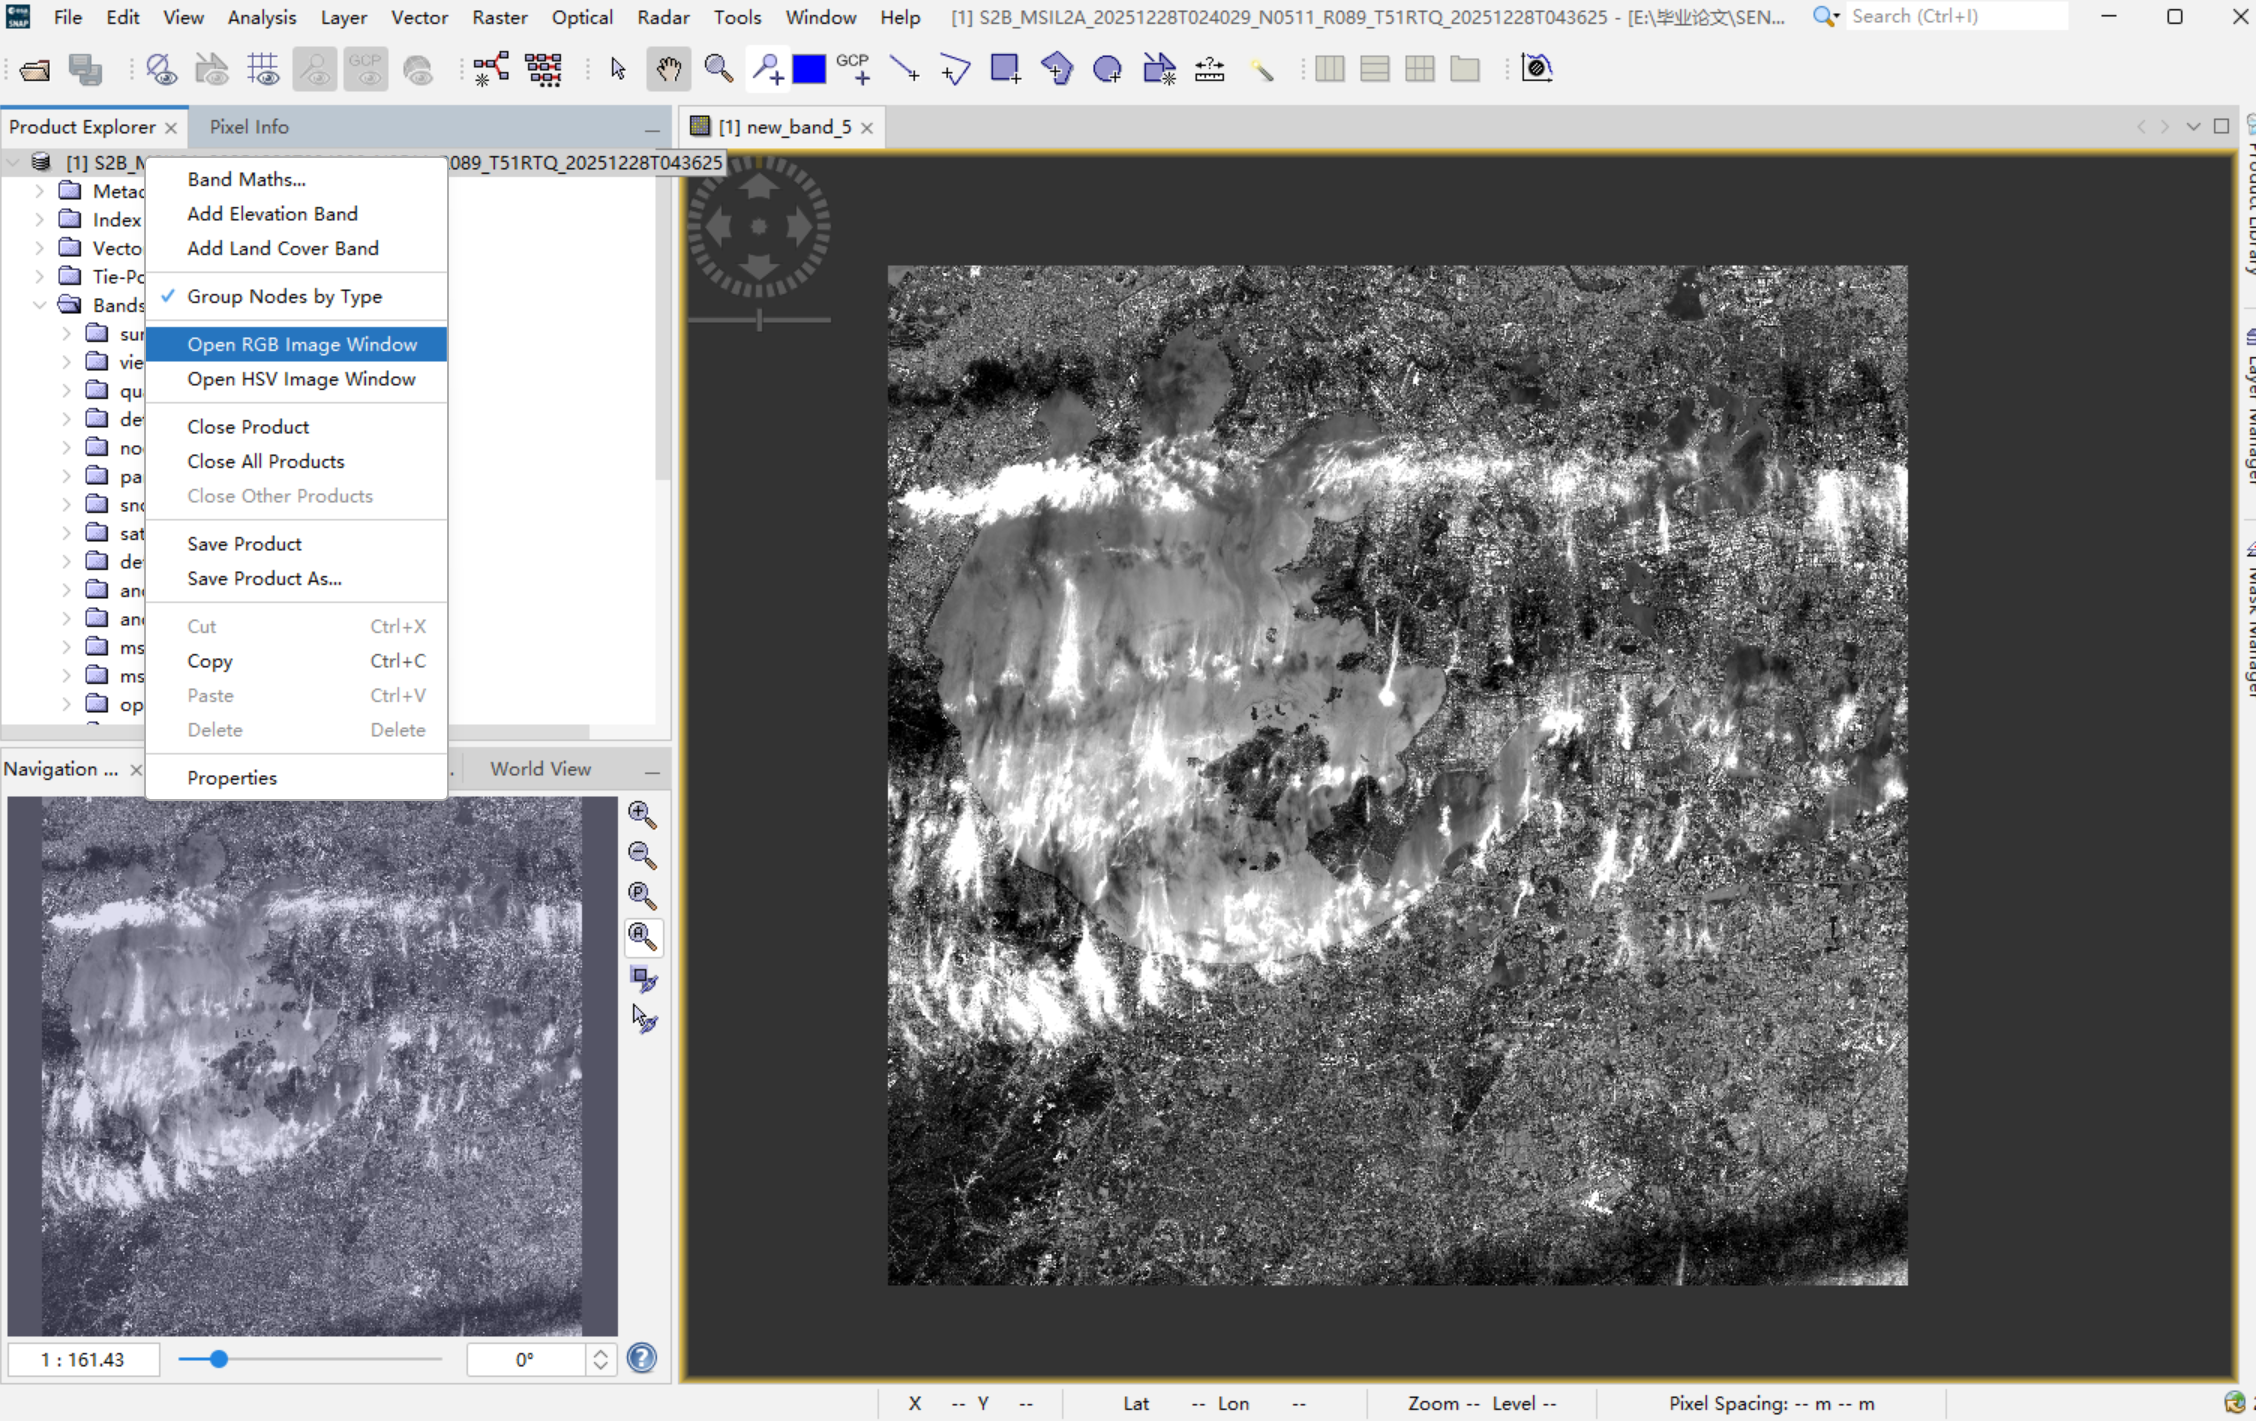Toggle the blue pin placement tool
Viewport: 2256px width, 1421px height.
pos(767,69)
